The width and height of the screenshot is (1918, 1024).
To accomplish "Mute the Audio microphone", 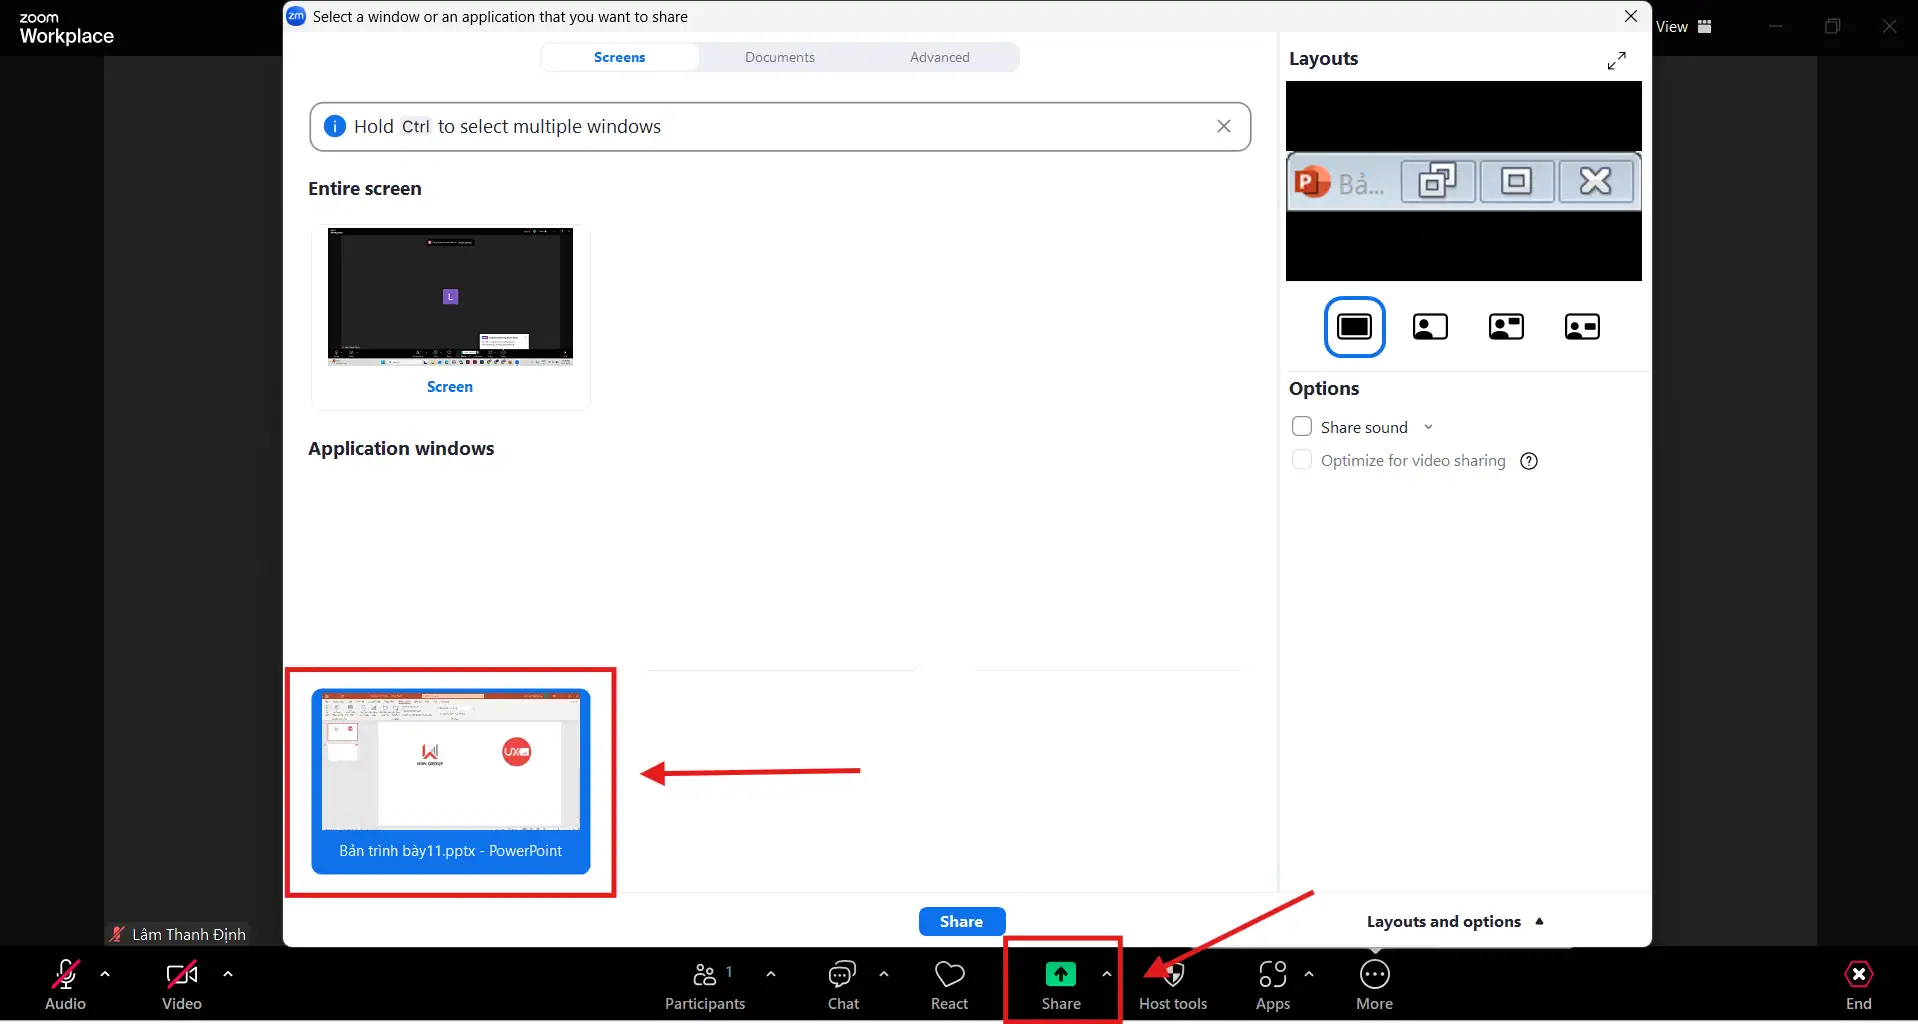I will tap(65, 975).
